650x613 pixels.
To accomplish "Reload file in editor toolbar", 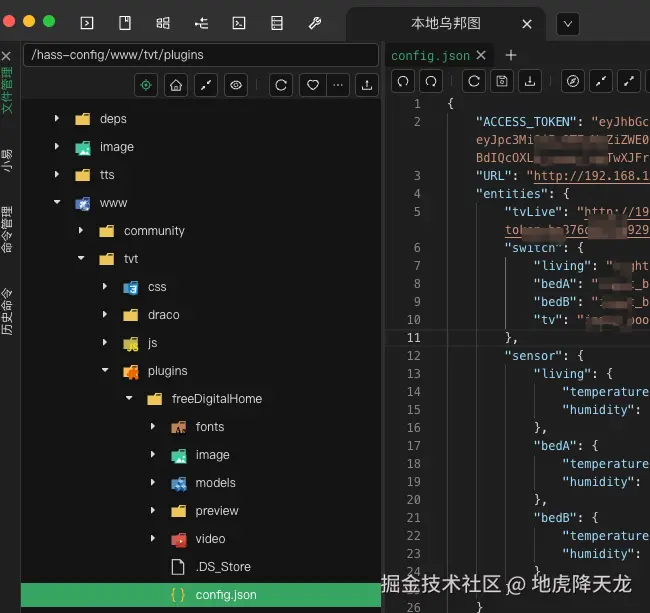I will pyautogui.click(x=474, y=81).
